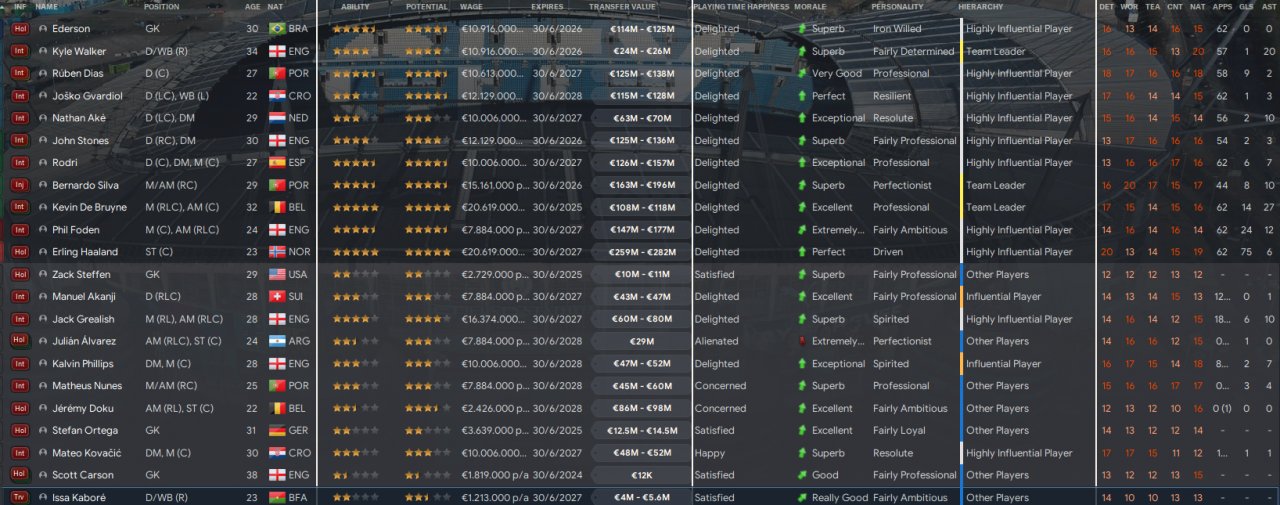The height and width of the screenshot is (505, 1280).
Task: Click the Int status badge for Kyle Walker
Action: pos(20,51)
